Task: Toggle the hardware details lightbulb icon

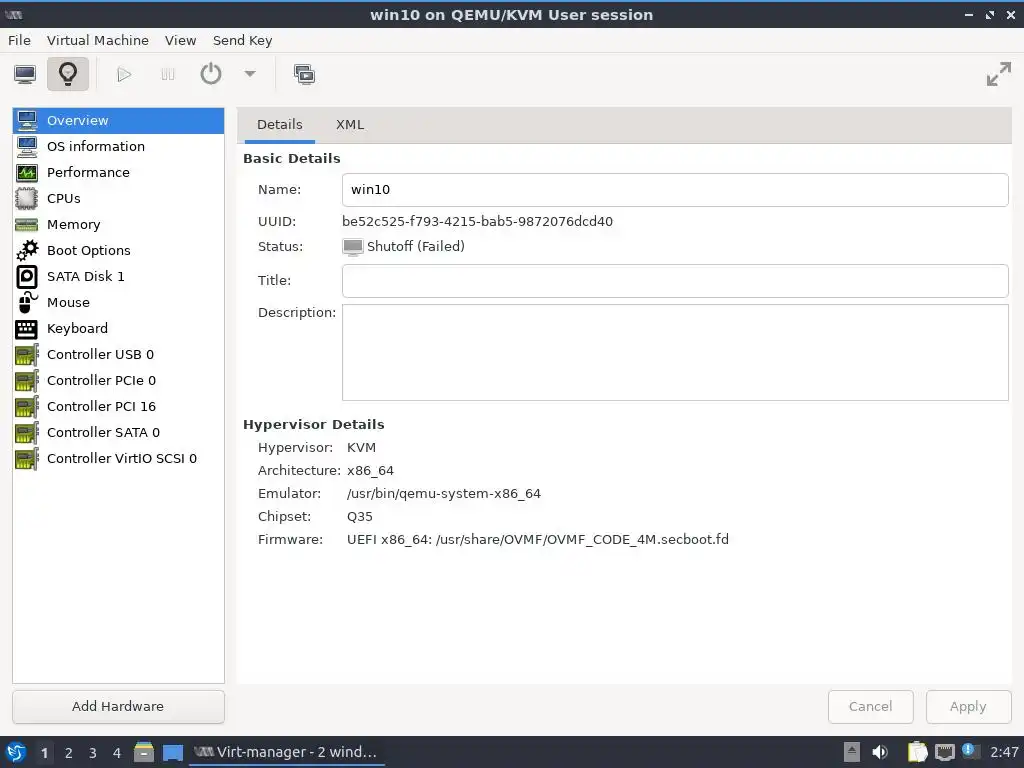Action: (68, 74)
